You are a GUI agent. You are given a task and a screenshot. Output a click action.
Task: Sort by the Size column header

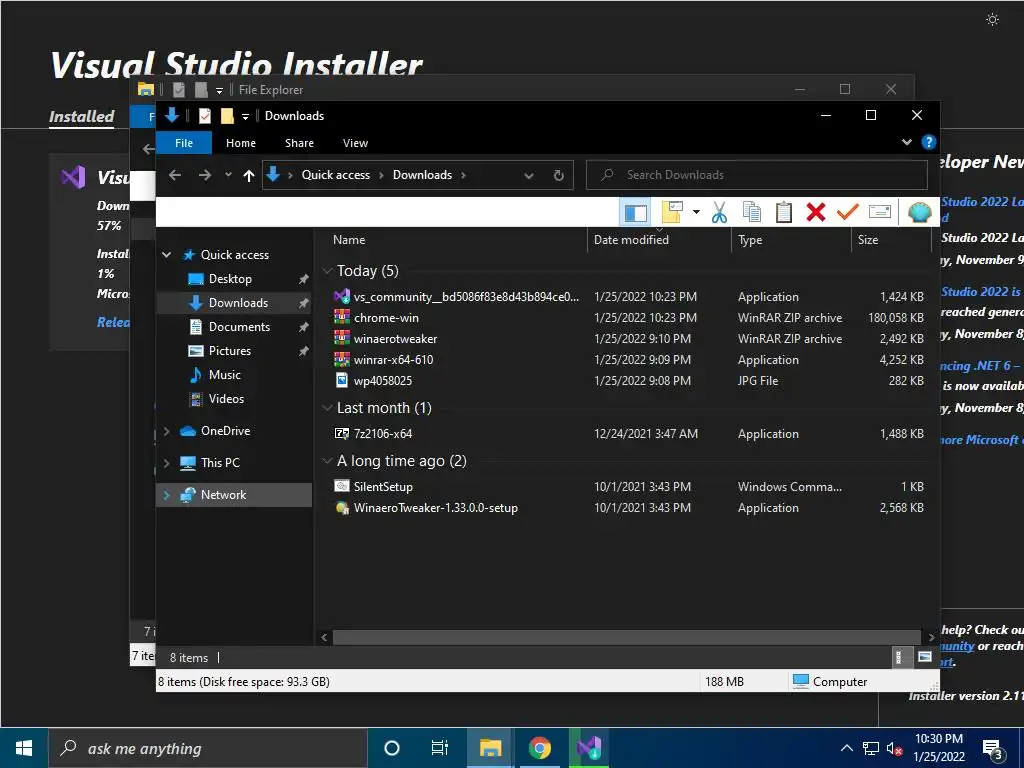tap(867, 240)
